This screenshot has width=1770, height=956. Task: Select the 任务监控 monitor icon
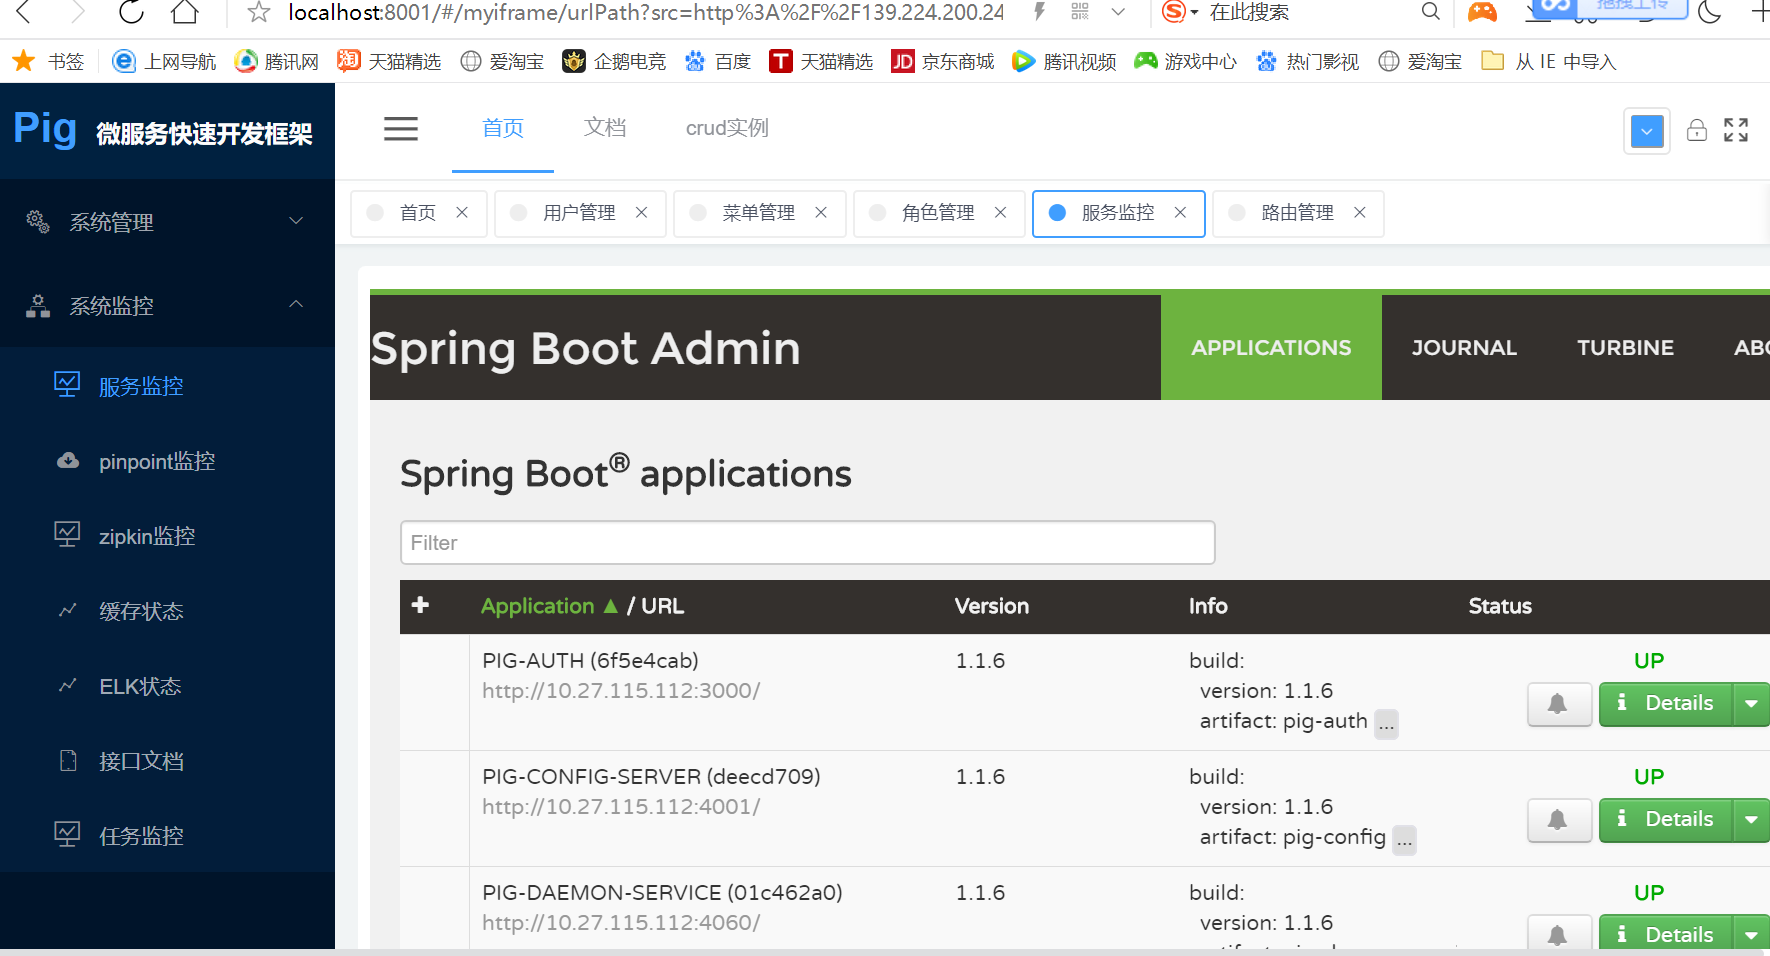(66, 835)
